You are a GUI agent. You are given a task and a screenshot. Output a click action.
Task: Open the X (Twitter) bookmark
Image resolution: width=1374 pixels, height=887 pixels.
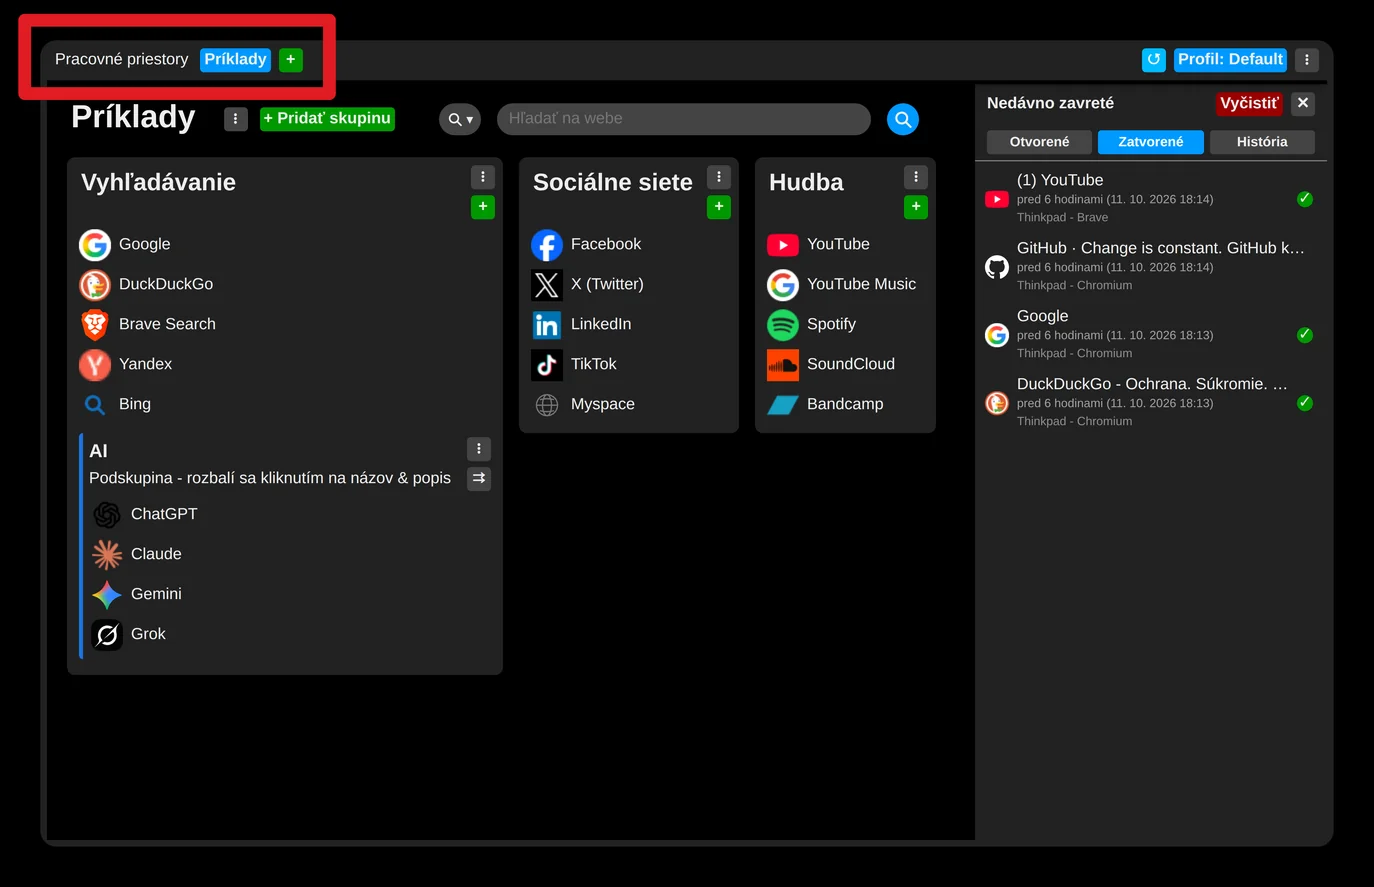point(588,285)
